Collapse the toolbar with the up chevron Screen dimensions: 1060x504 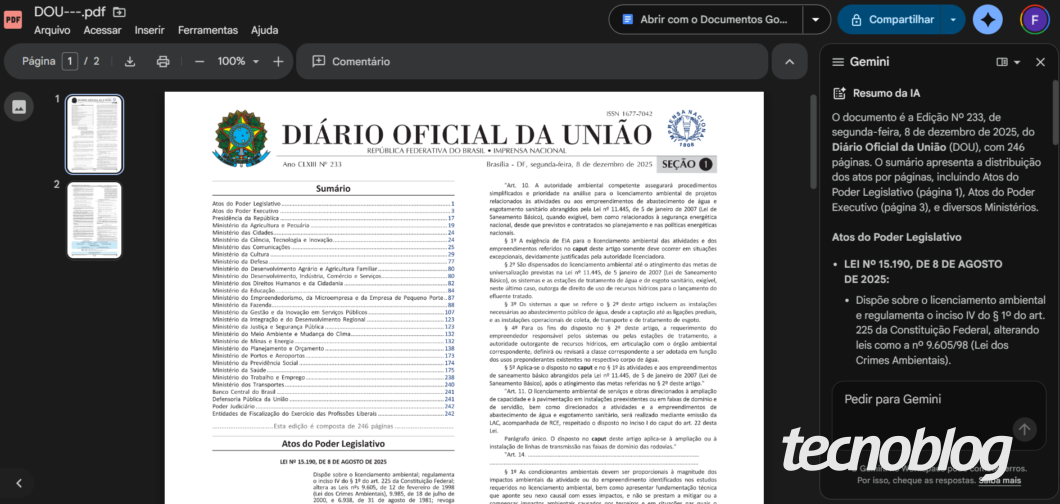pos(790,61)
